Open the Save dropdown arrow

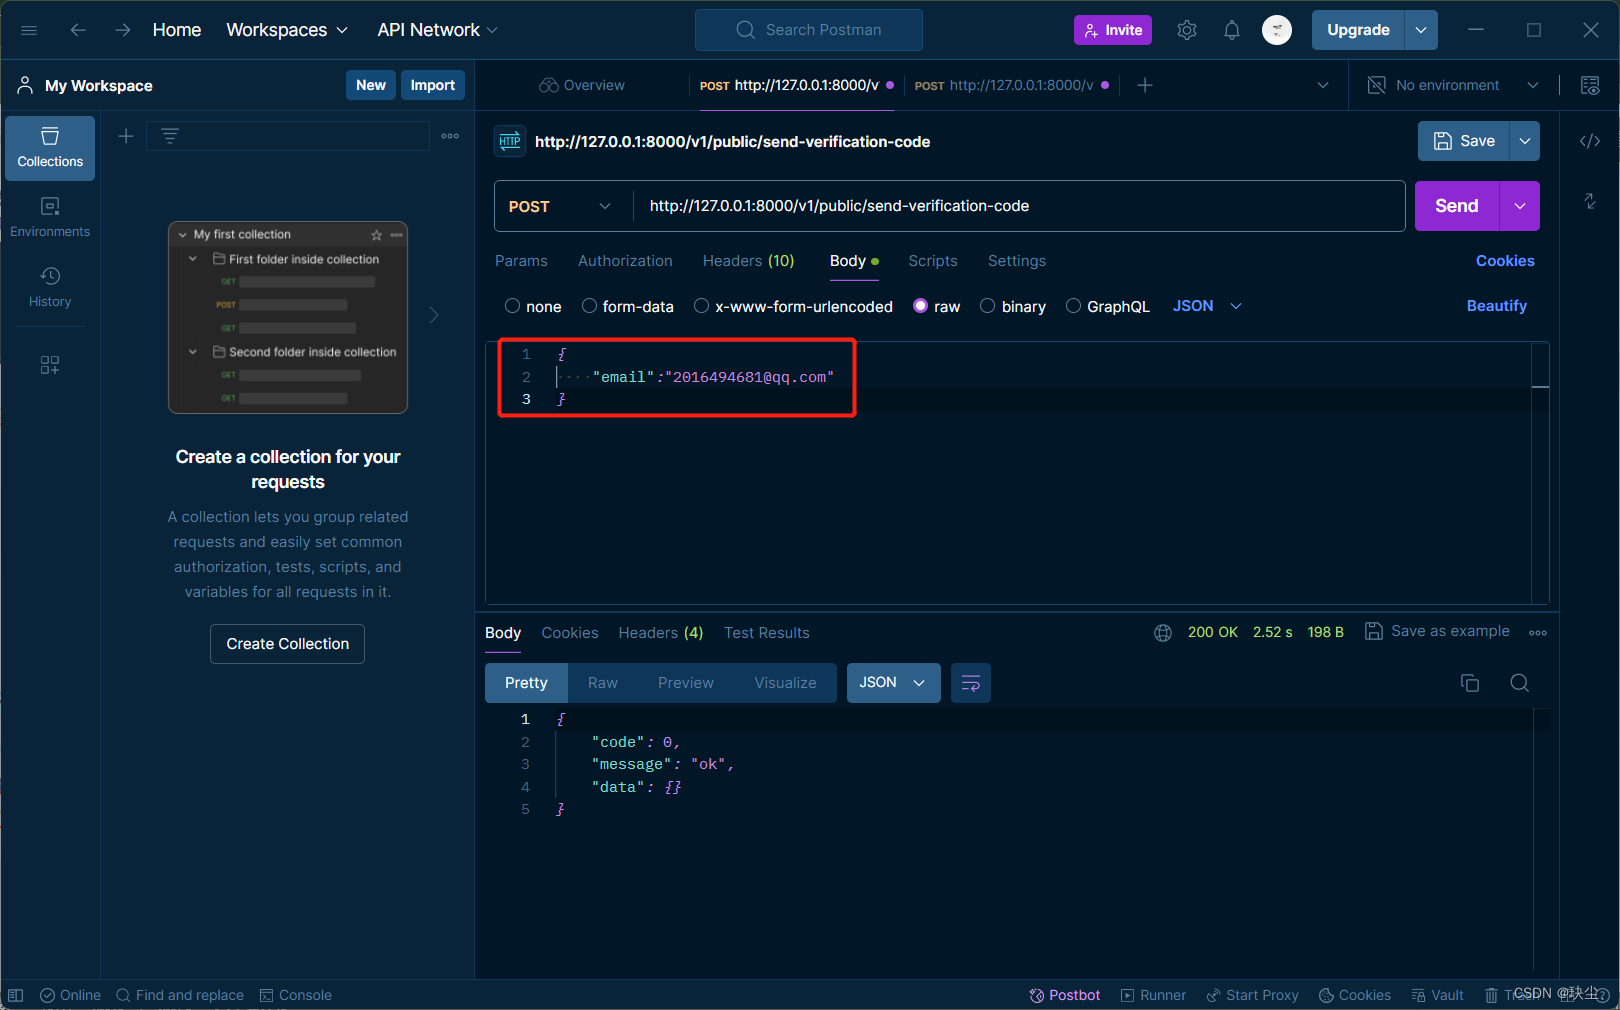[x=1525, y=141]
